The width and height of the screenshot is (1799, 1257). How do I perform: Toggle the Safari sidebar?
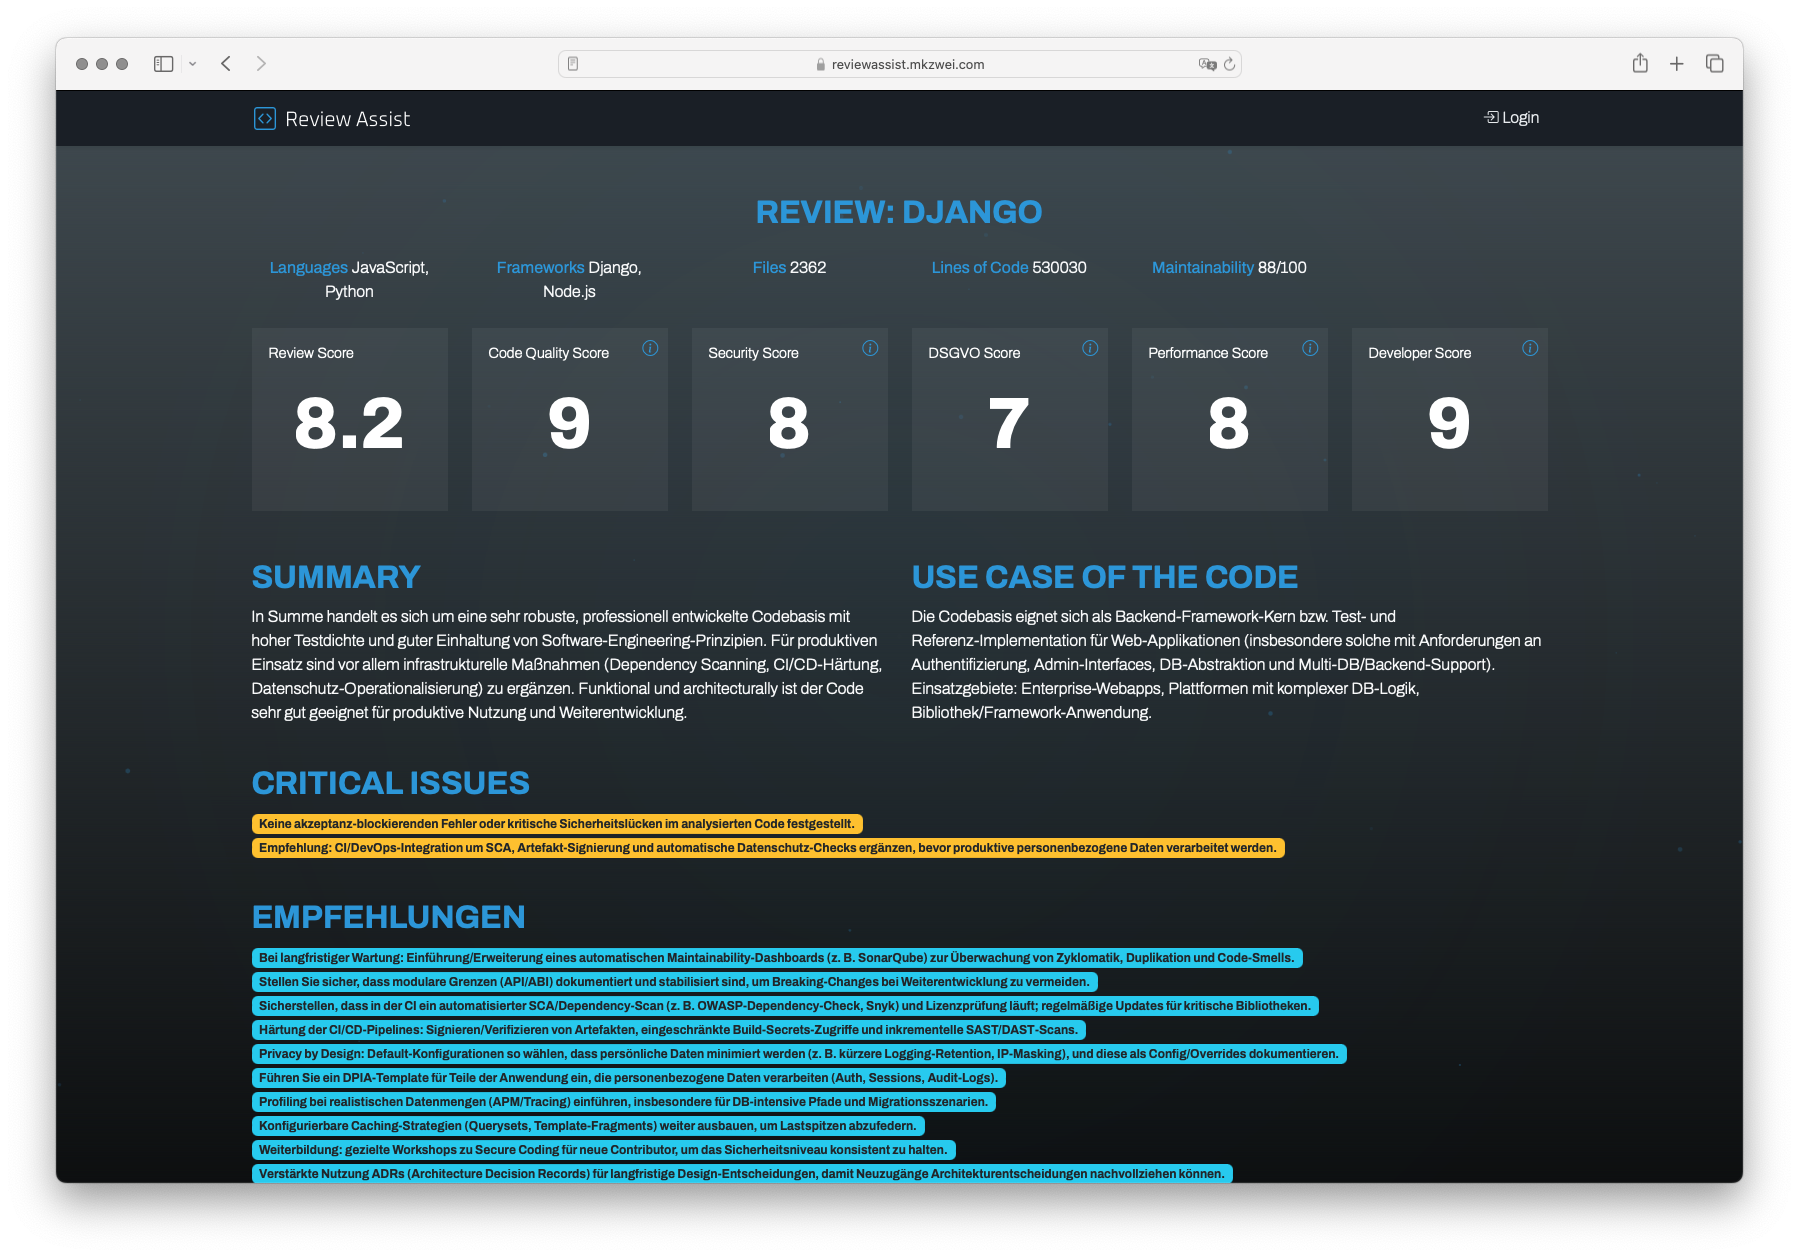point(163,64)
